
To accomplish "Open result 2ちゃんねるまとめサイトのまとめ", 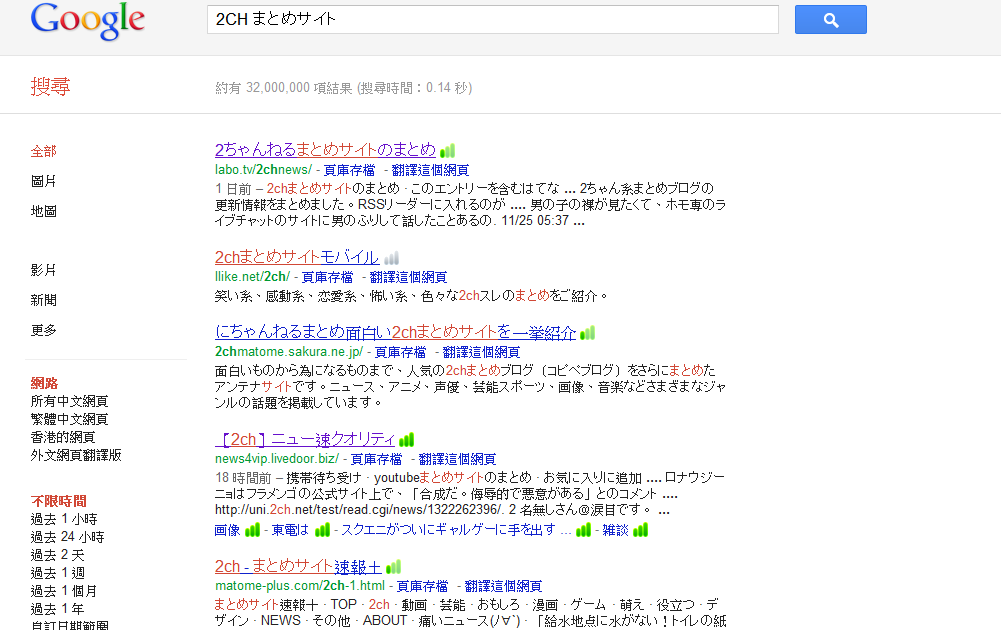I will [326, 150].
